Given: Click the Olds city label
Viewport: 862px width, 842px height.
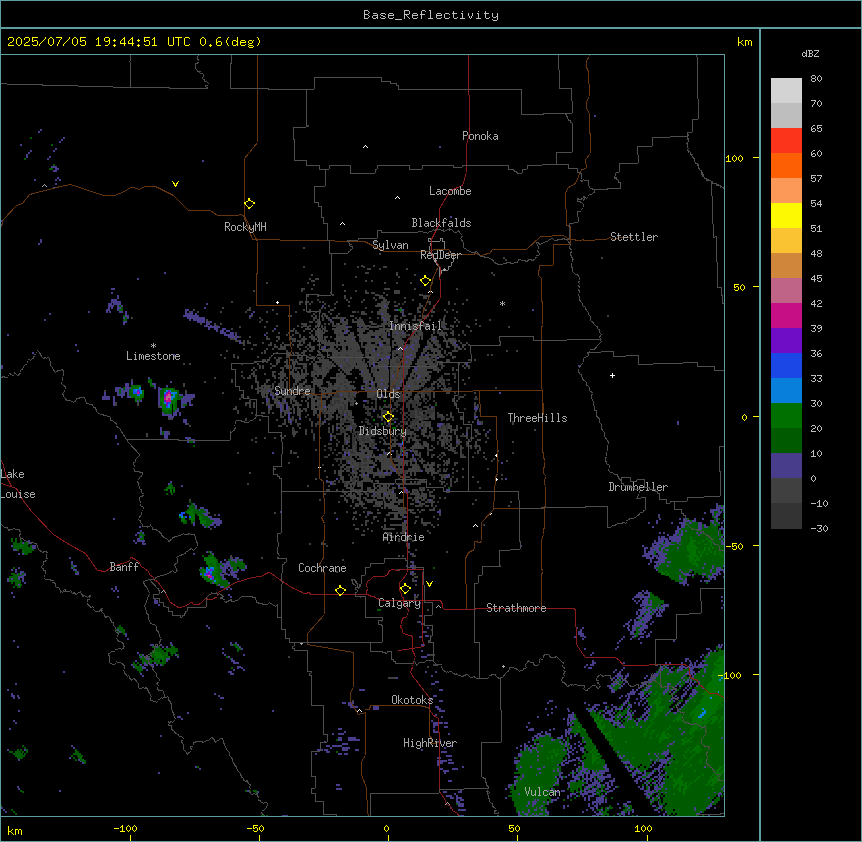Looking at the screenshot, I should [388, 394].
